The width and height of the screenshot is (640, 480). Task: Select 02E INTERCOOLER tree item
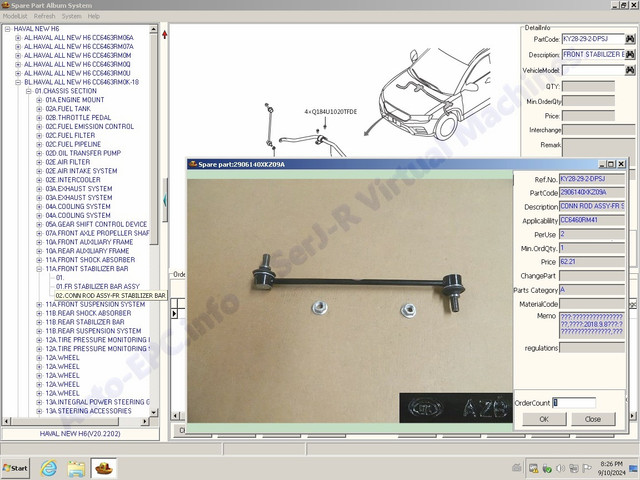73,180
